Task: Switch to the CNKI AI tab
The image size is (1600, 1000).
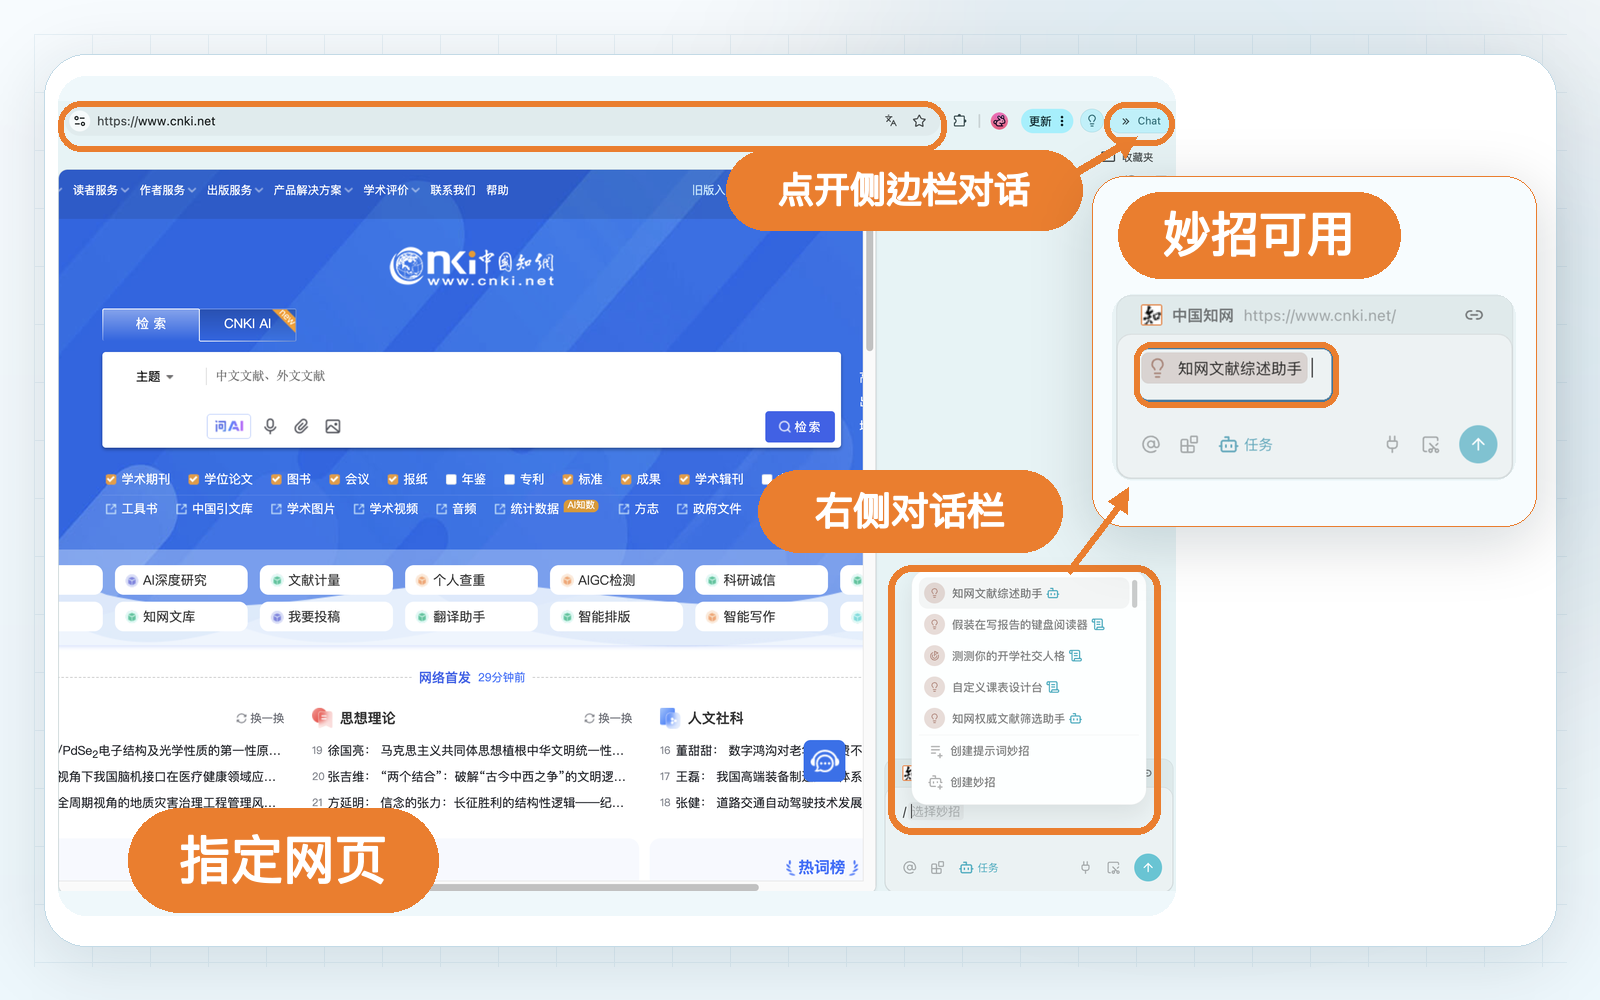Action: click(x=247, y=324)
